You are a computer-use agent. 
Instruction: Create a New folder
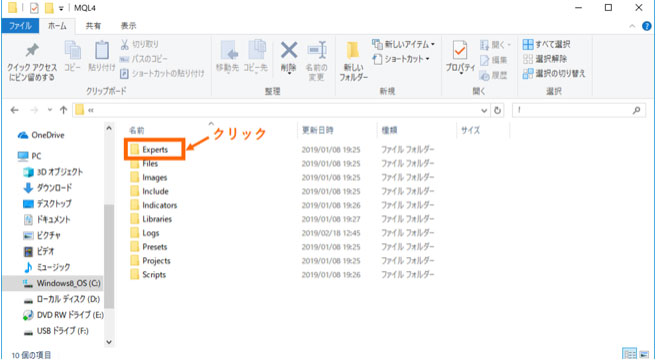tap(354, 62)
